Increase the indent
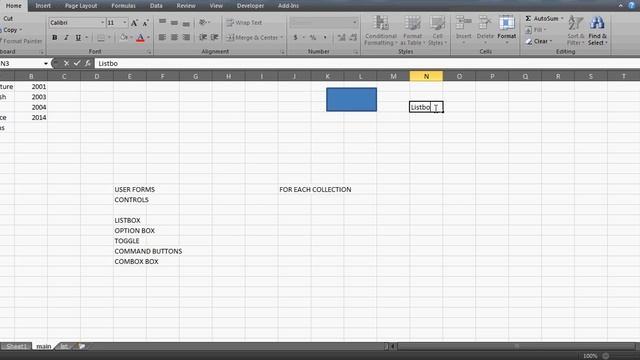Image resolution: width=640 pixels, height=360 pixels. point(215,38)
